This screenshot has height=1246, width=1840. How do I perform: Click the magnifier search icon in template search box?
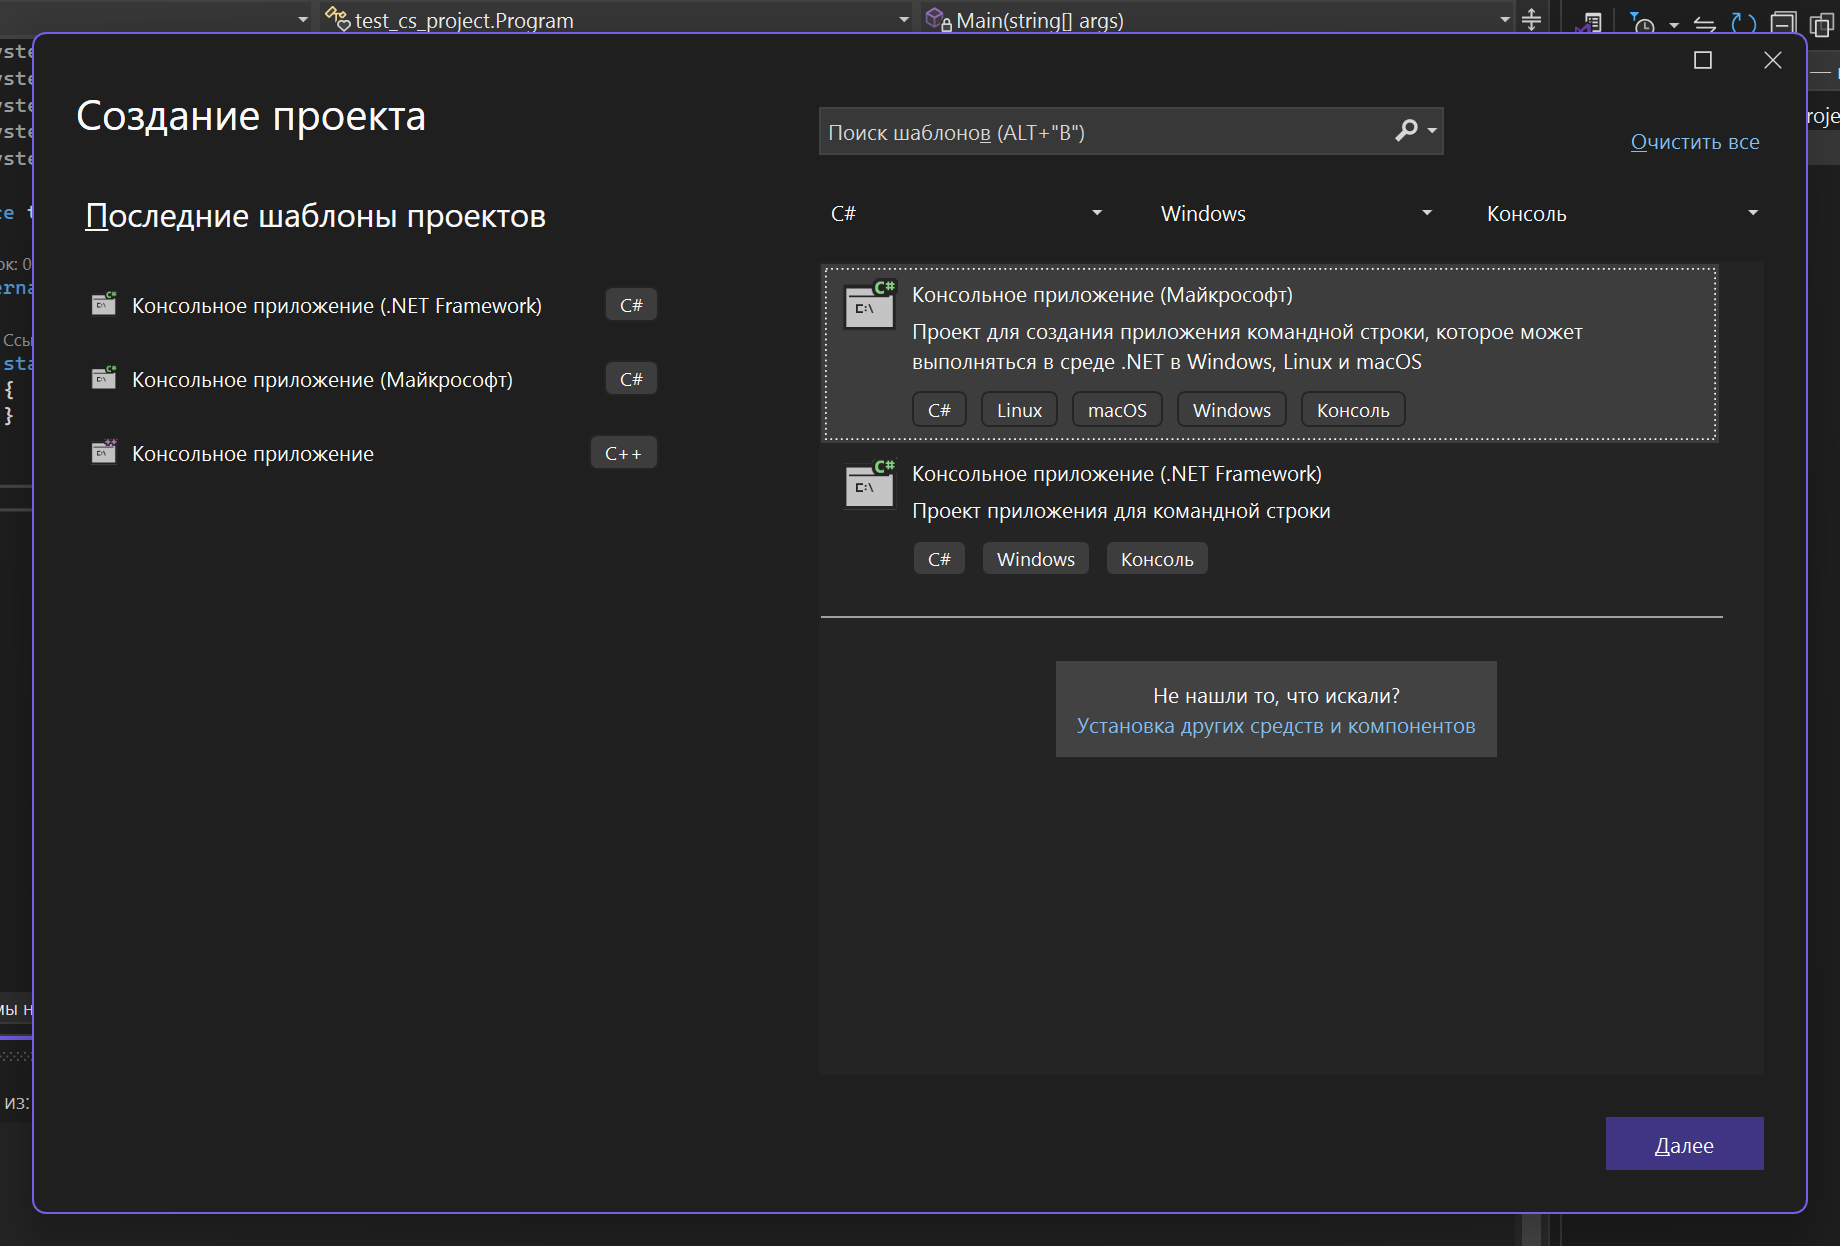pyautogui.click(x=1406, y=131)
